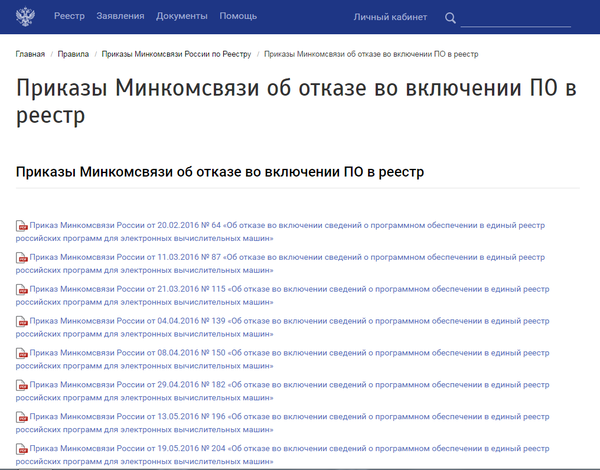
Task: Focus the search input field
Action: pyautogui.click(x=515, y=19)
